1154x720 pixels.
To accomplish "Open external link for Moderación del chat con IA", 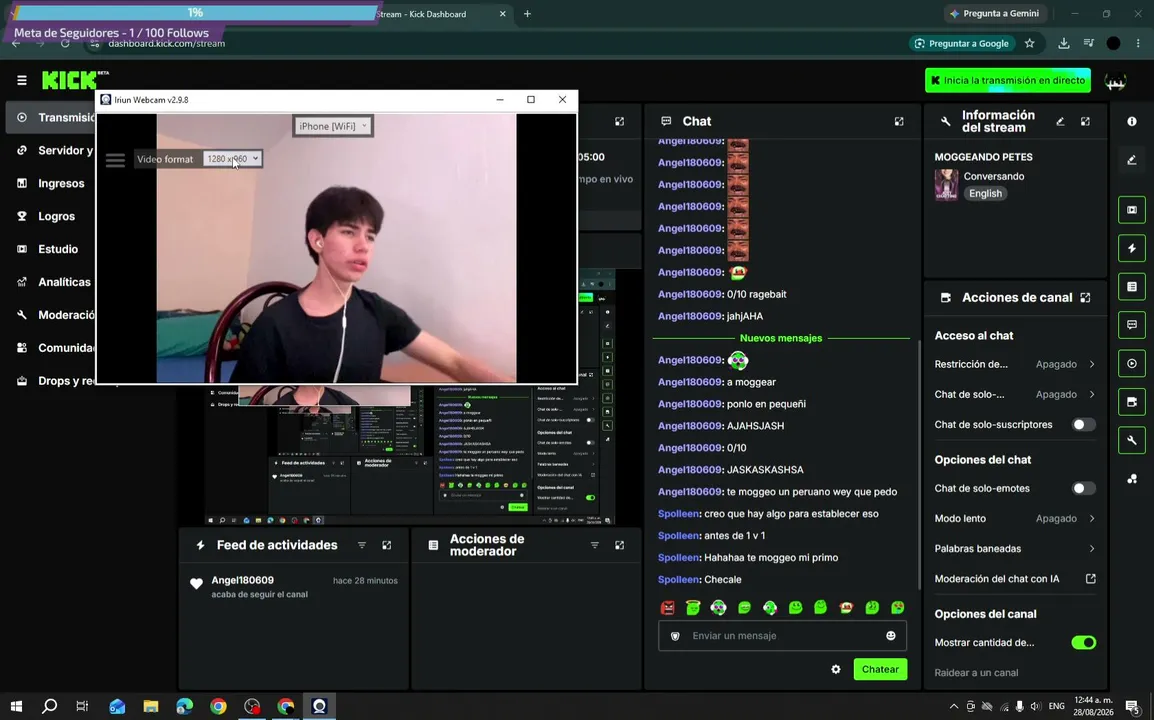I will click(1091, 579).
